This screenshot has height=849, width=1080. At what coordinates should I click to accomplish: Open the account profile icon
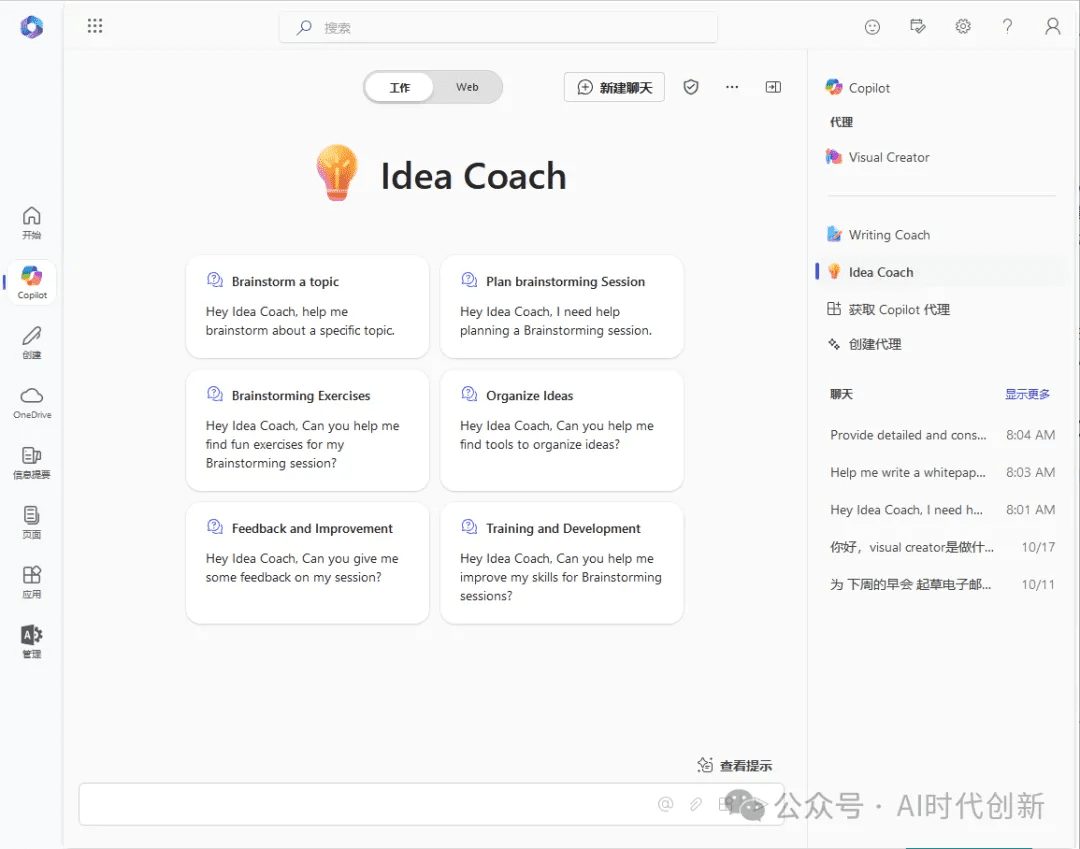(x=1052, y=27)
